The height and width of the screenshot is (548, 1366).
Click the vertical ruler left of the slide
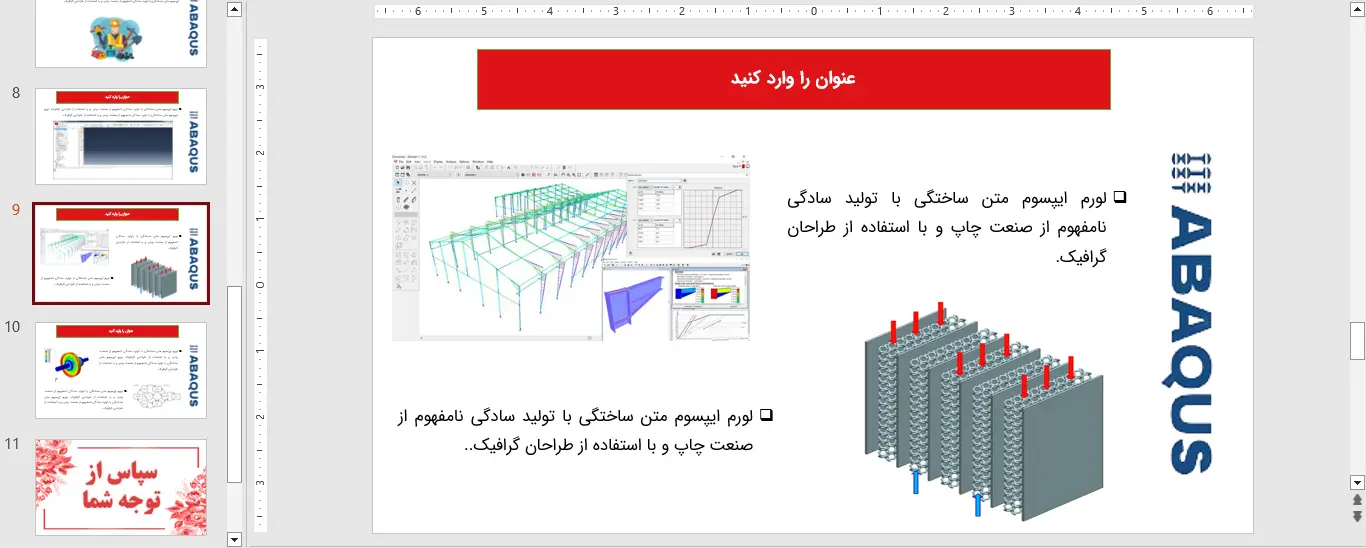260,285
